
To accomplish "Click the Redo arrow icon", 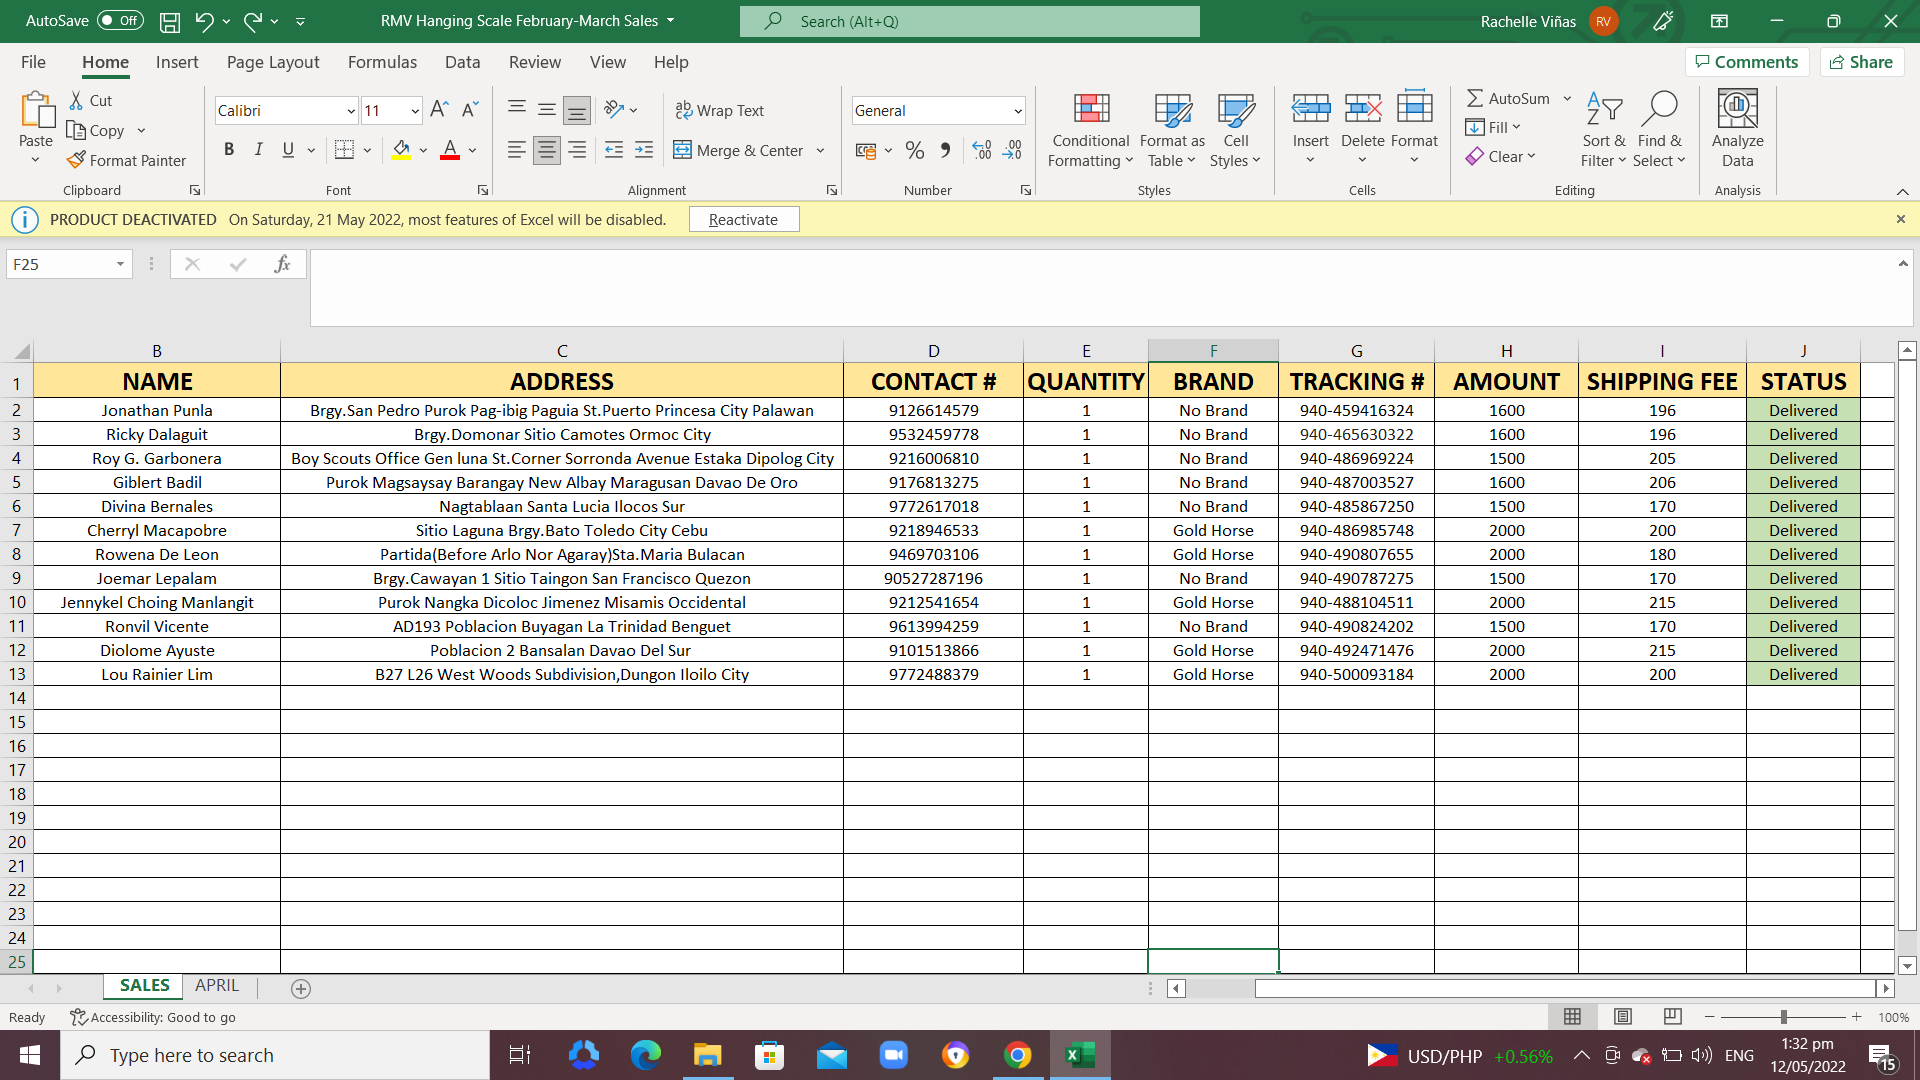I will [252, 21].
